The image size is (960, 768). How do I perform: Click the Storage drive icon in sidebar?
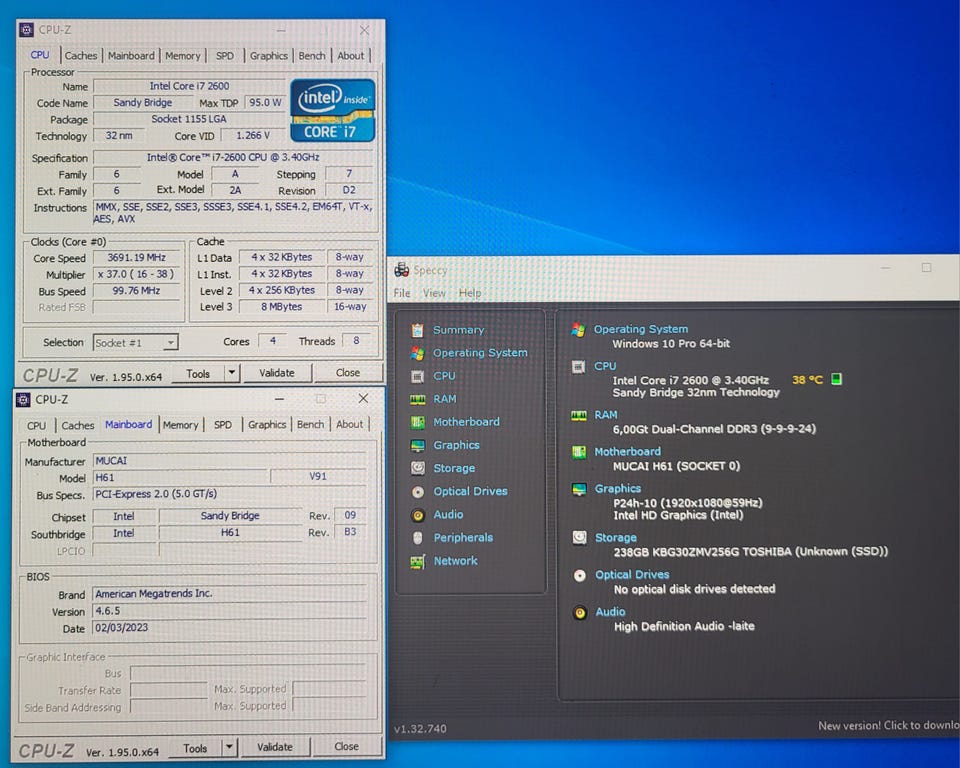(x=417, y=468)
